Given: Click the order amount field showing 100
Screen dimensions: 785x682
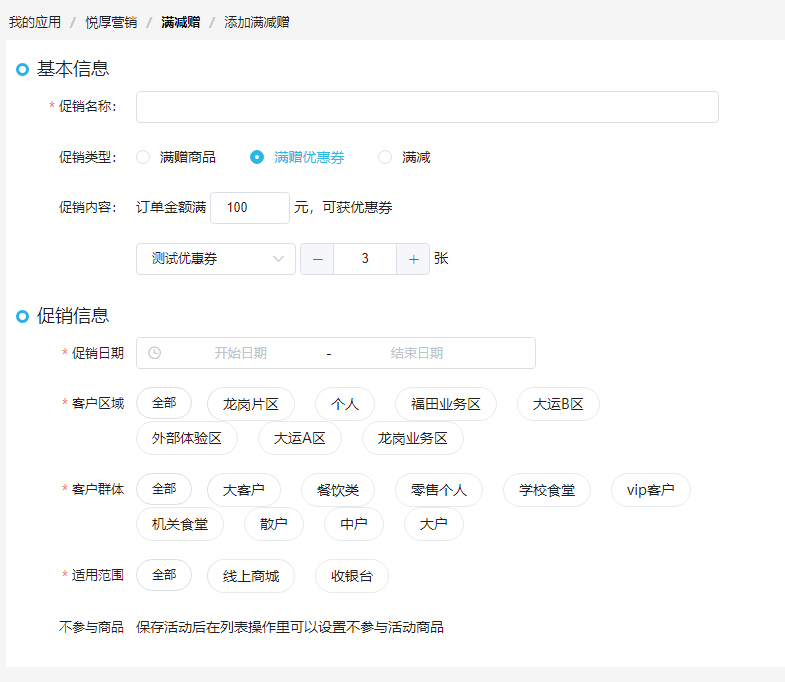Looking at the screenshot, I should coord(250,208).
